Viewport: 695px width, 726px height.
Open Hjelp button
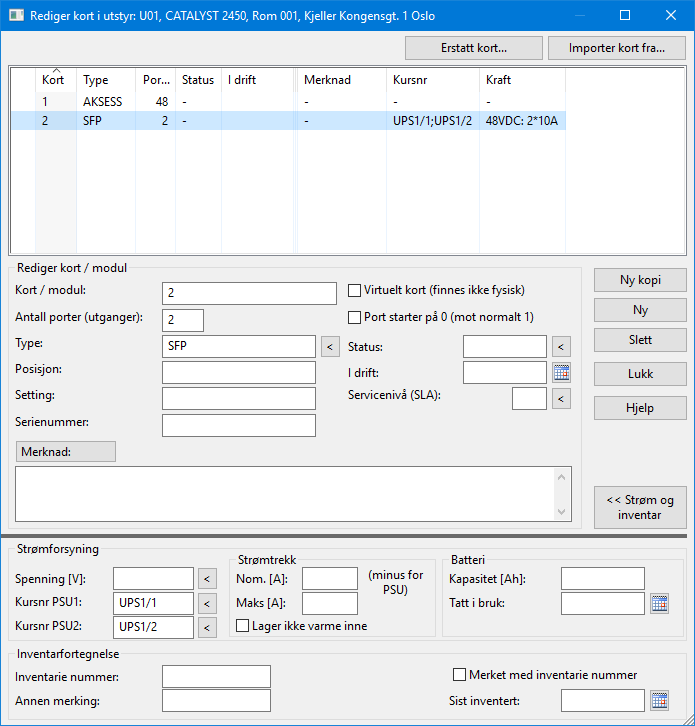(x=640, y=408)
